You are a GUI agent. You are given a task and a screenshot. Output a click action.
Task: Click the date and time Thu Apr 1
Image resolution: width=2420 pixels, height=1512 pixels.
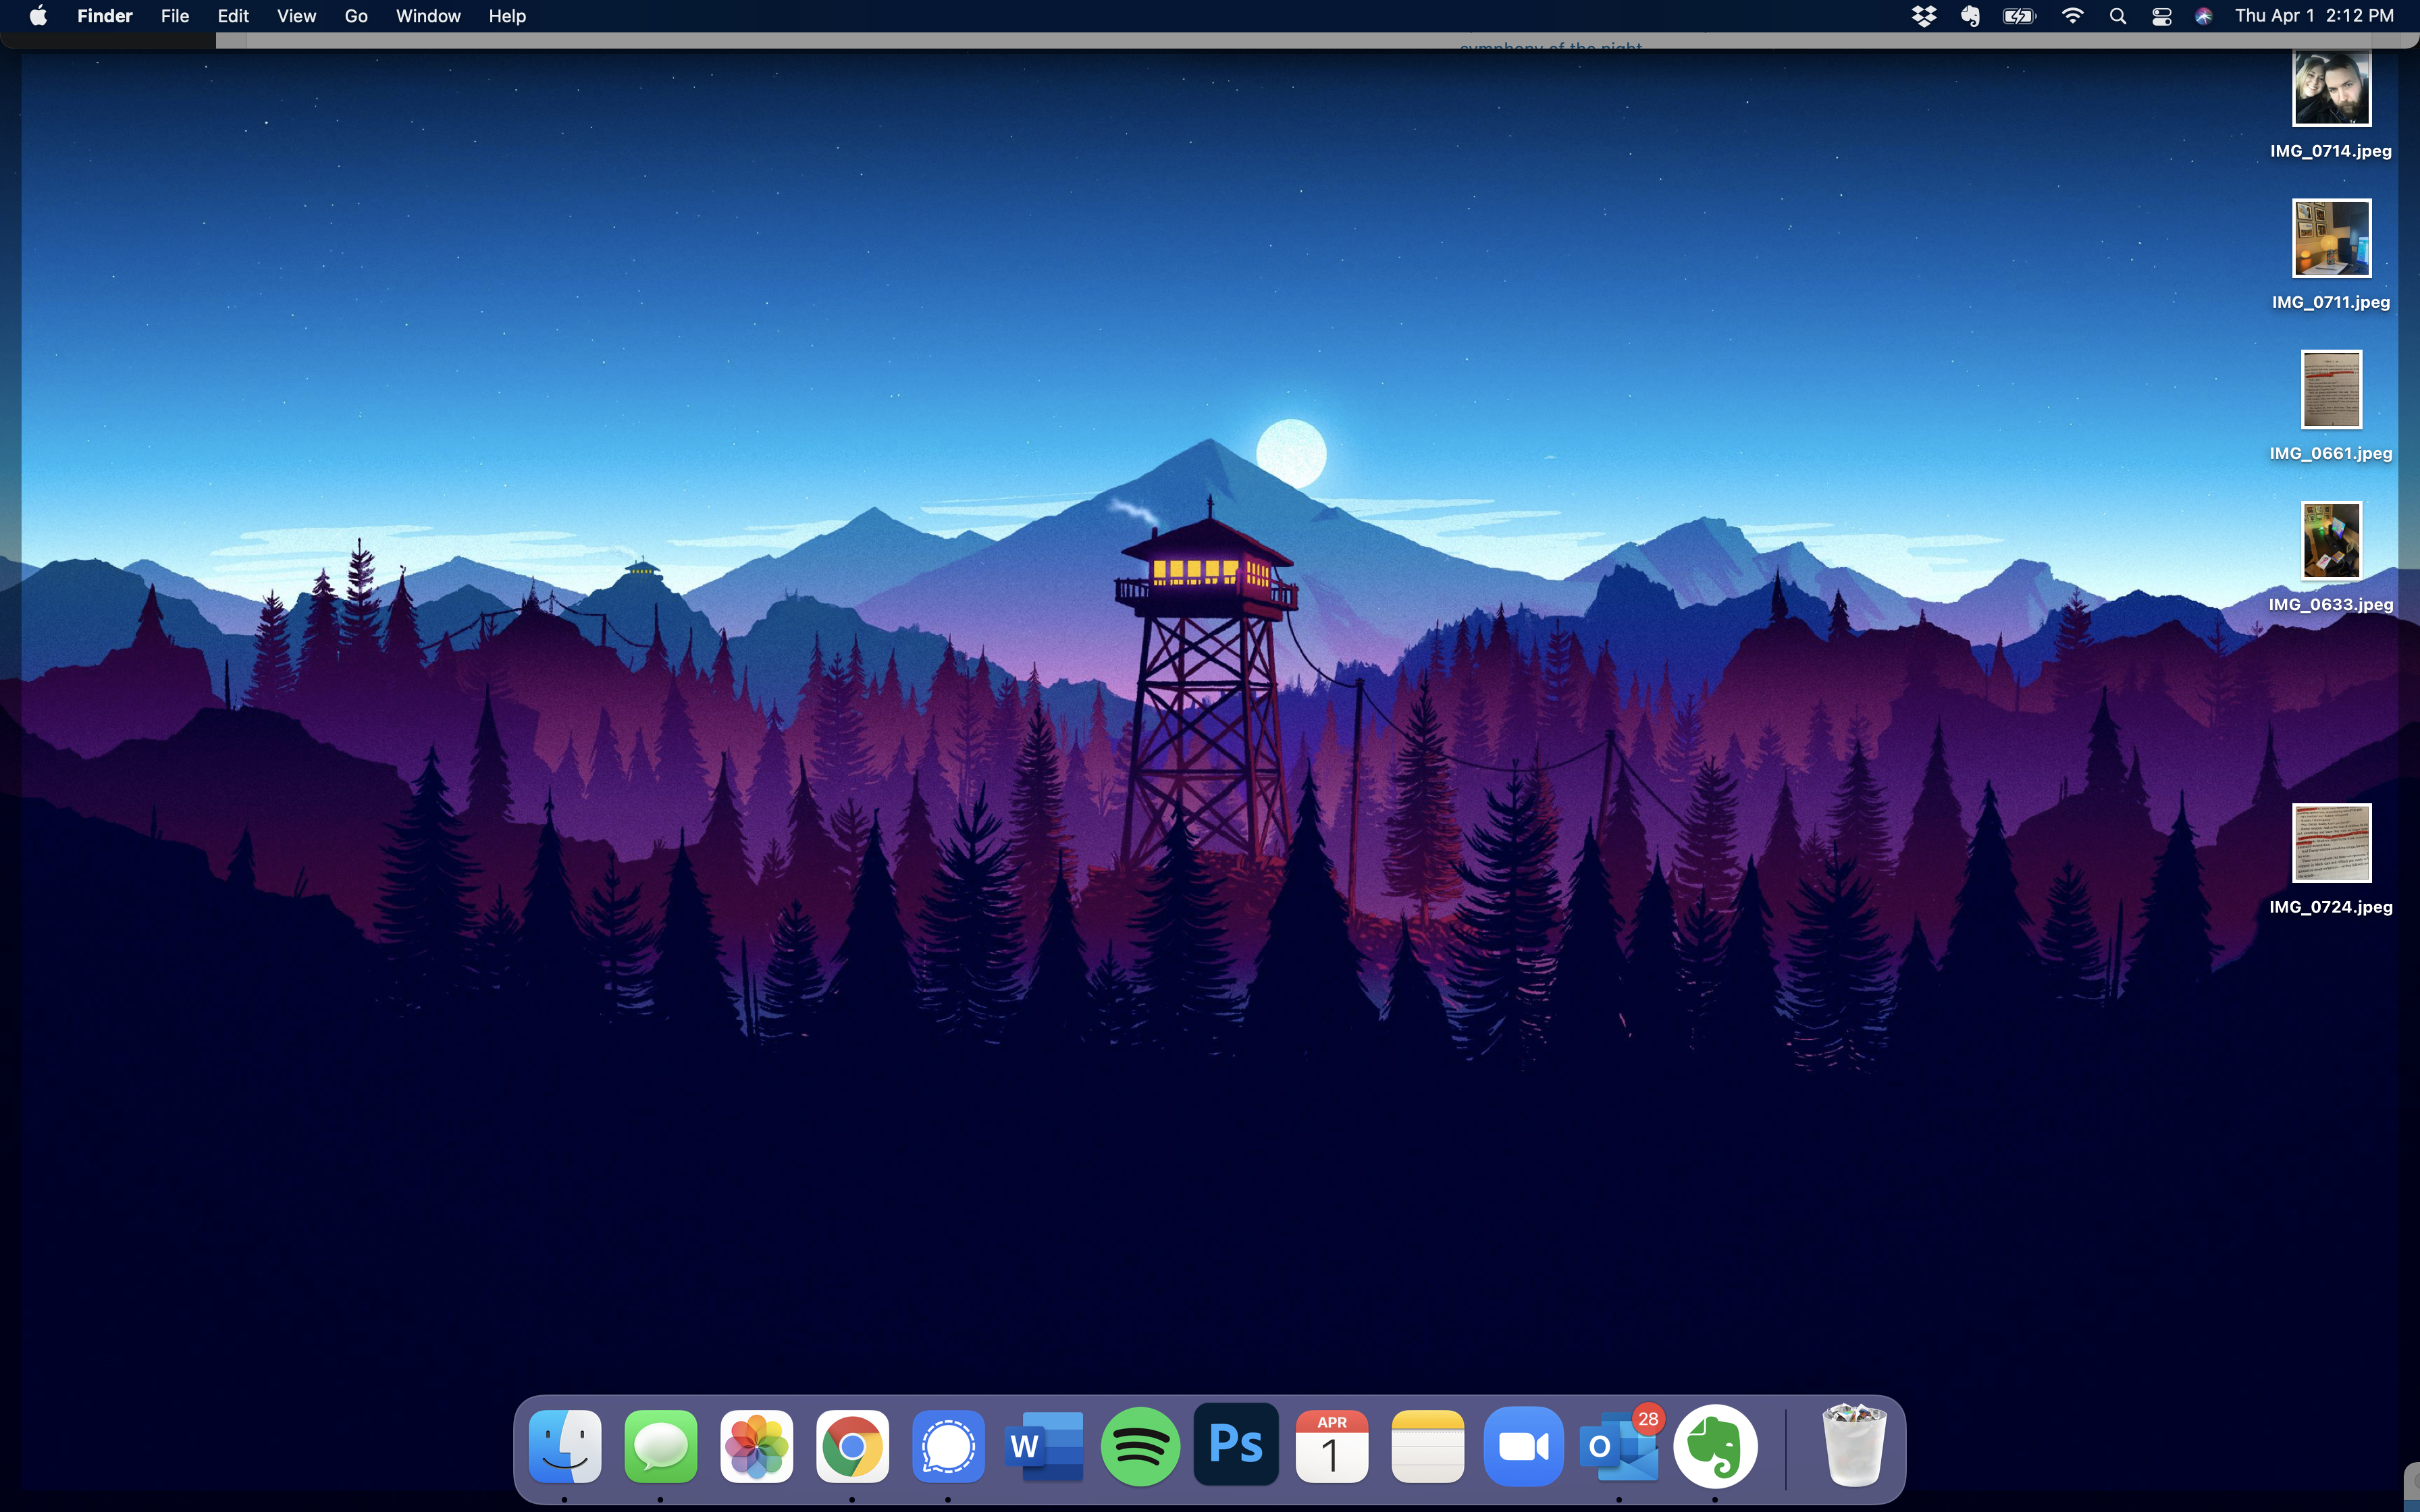pyautogui.click(x=2314, y=16)
